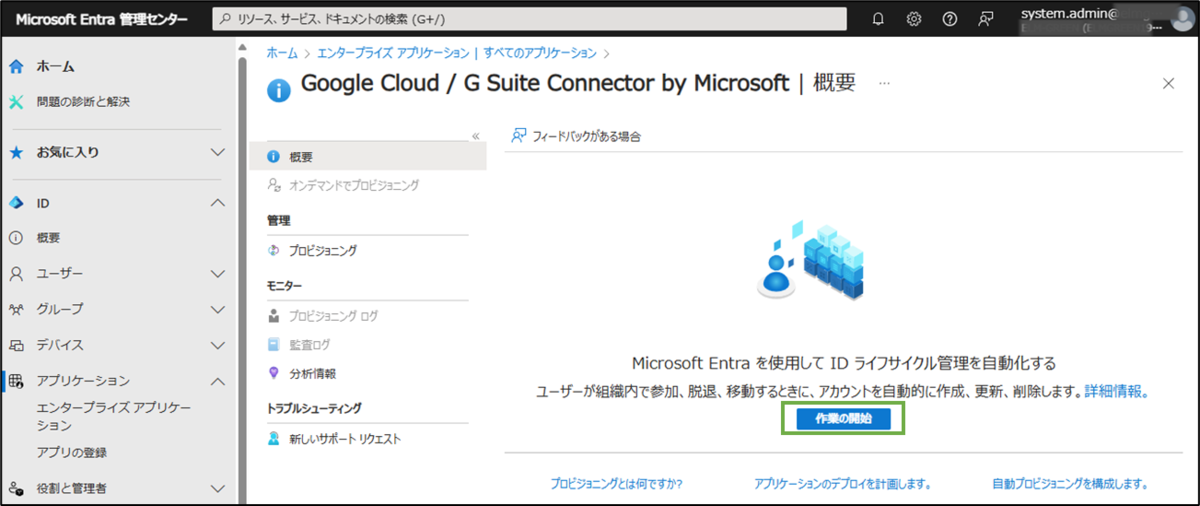The width and height of the screenshot is (1200, 506).
Task: Open アプリケーションのデプロイを計画します link
Action: pyautogui.click(x=843, y=484)
